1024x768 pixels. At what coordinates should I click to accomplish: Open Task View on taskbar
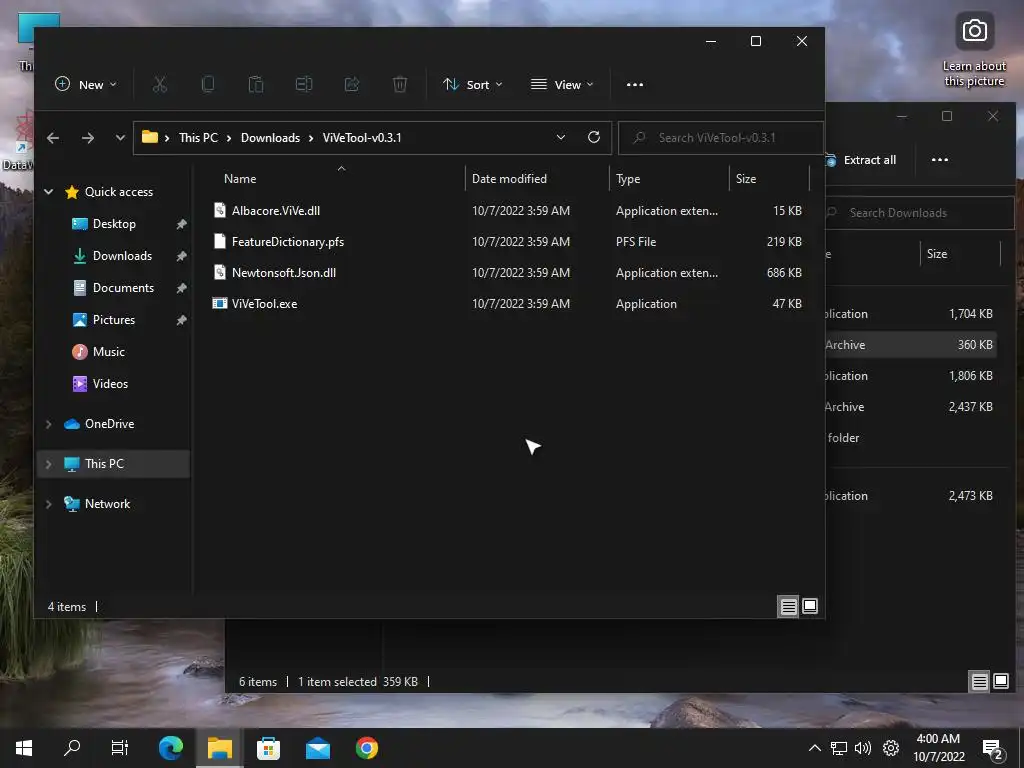[120, 748]
